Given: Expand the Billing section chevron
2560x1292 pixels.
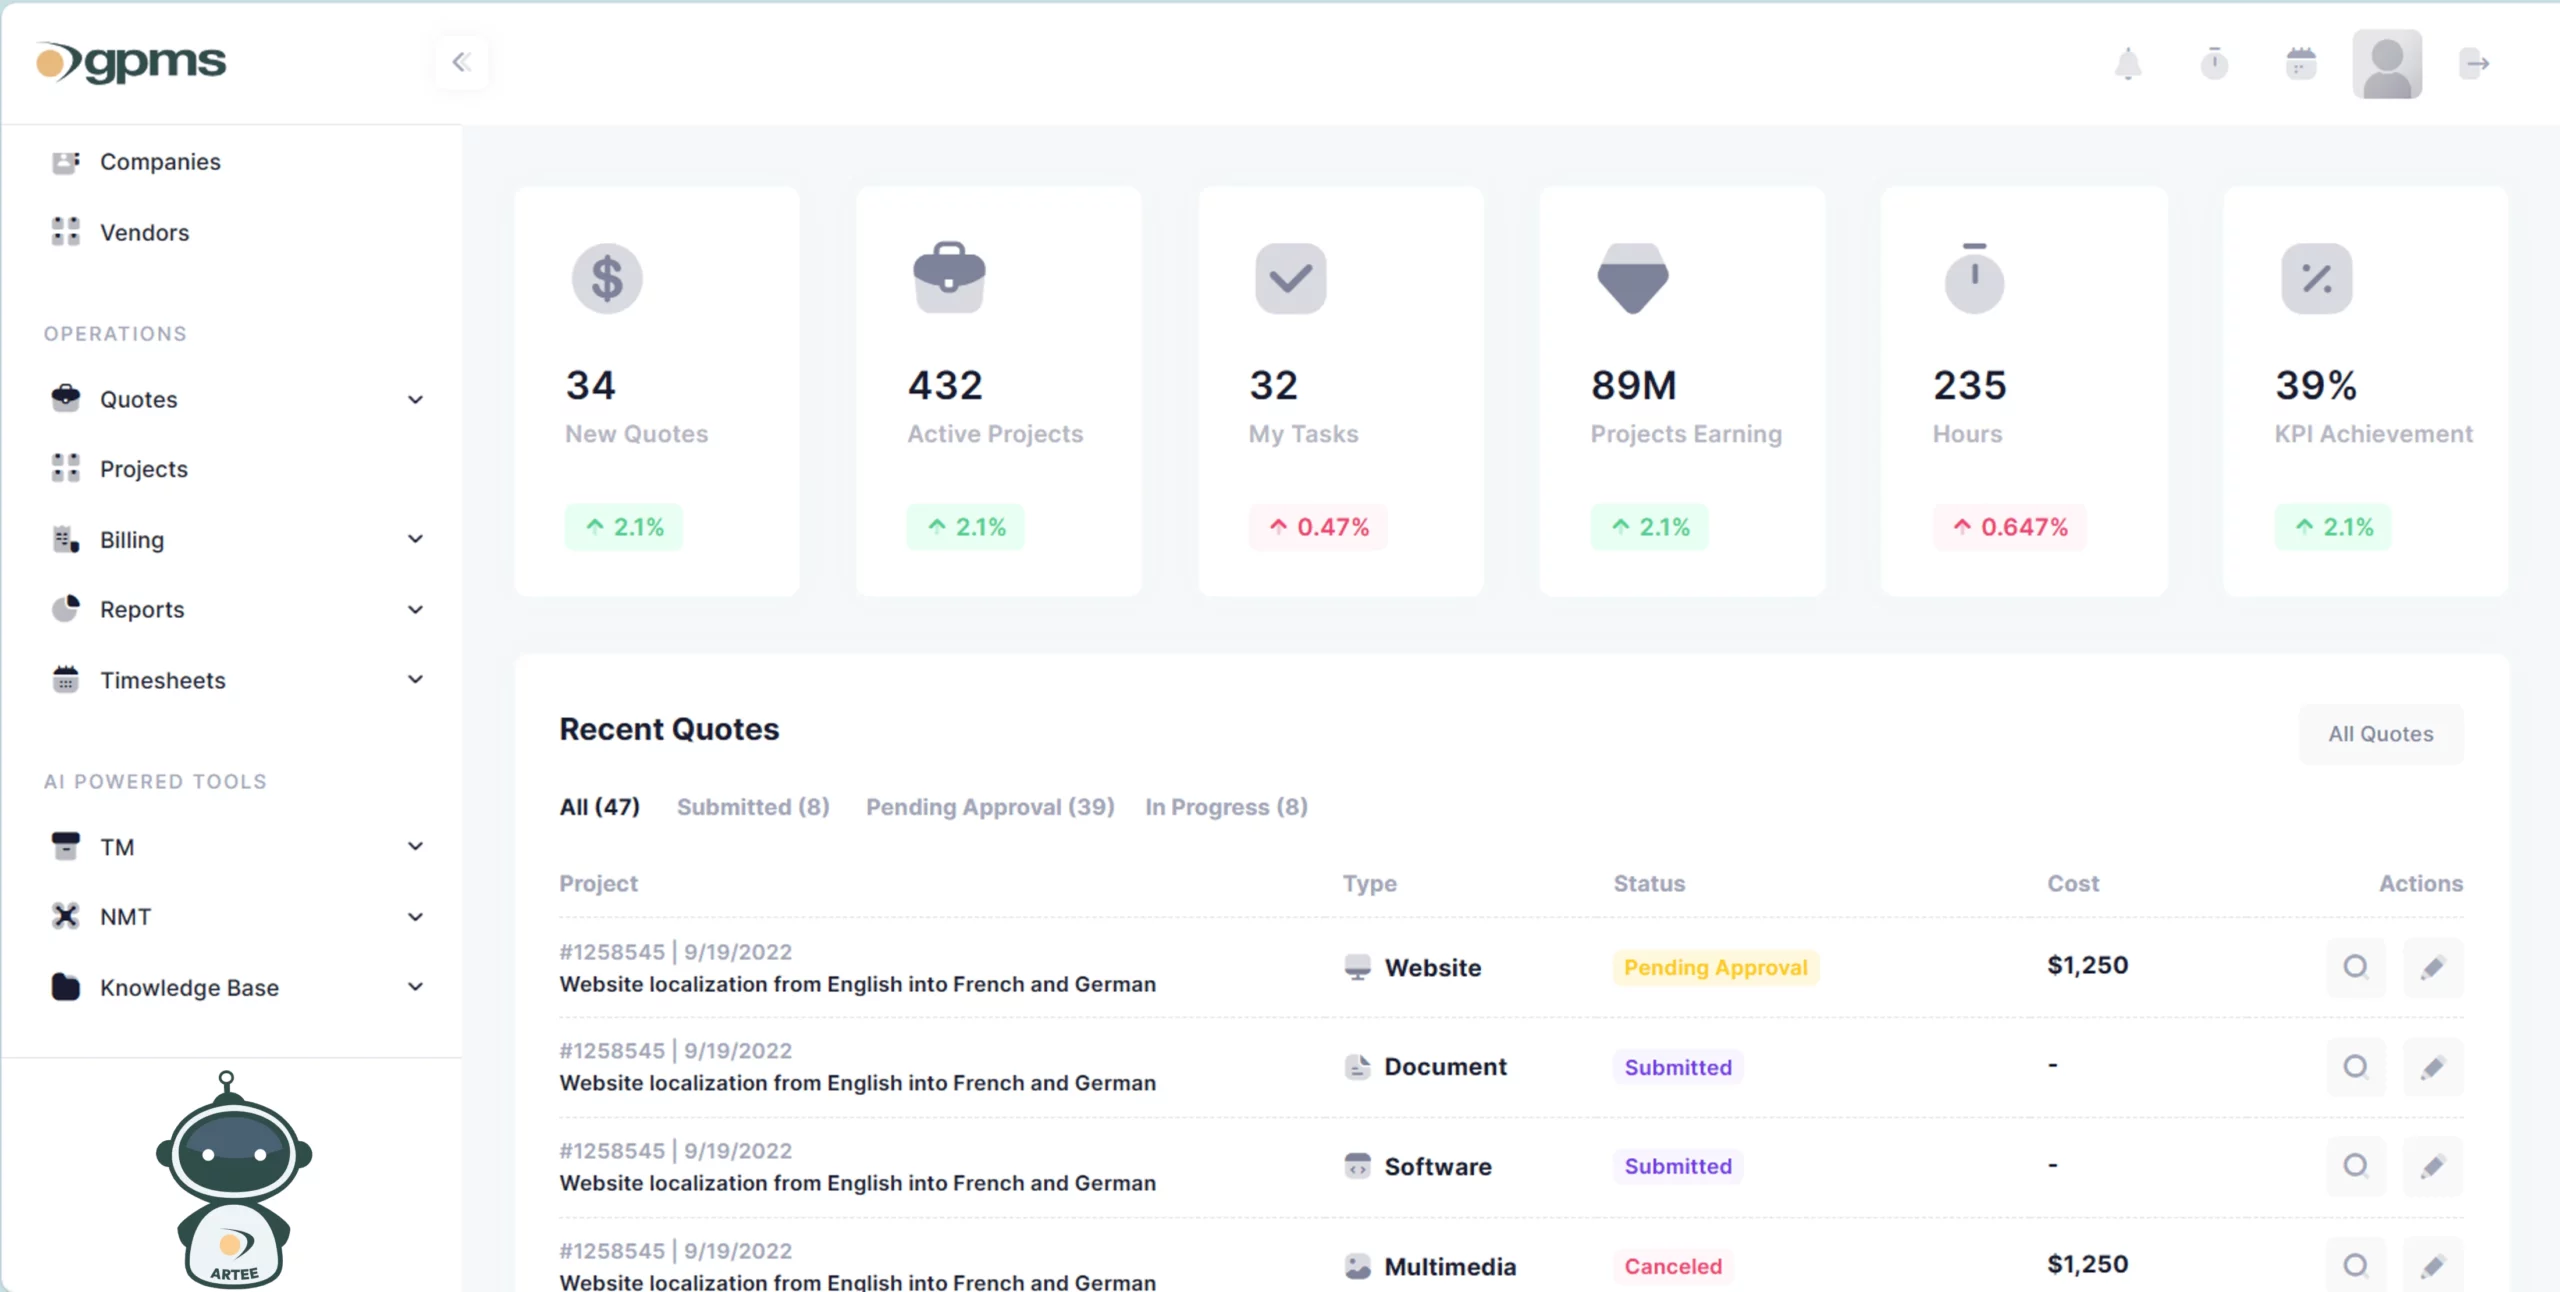Looking at the screenshot, I should (415, 539).
